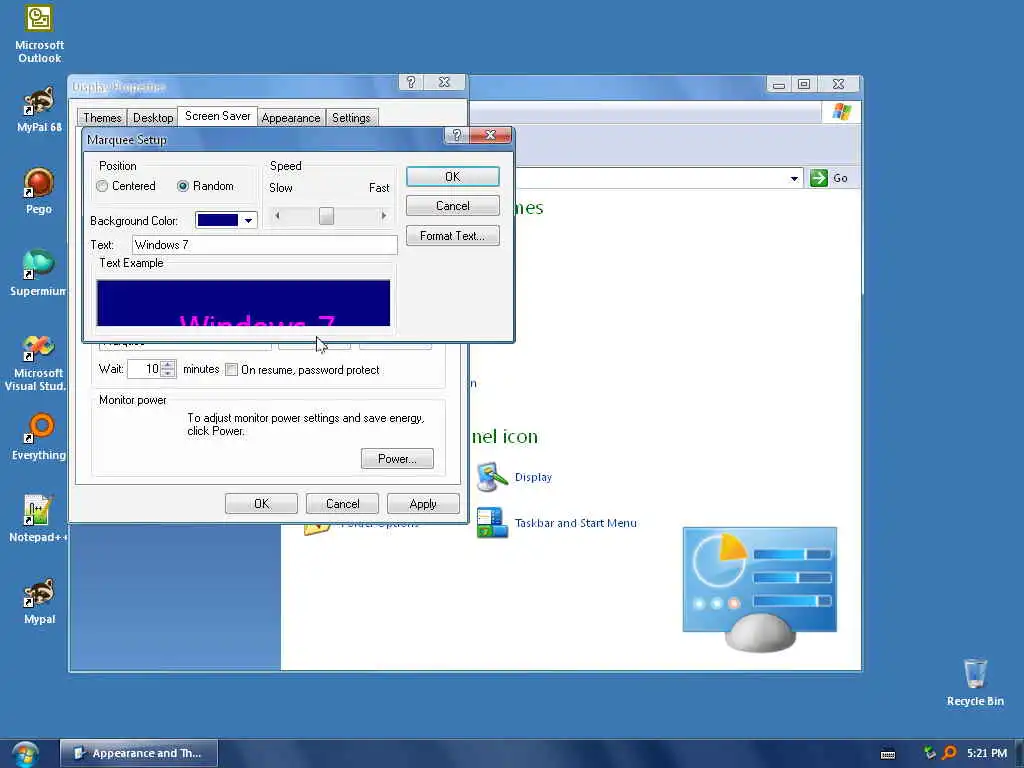
Task: Switch to the Themes tab
Action: (x=102, y=118)
